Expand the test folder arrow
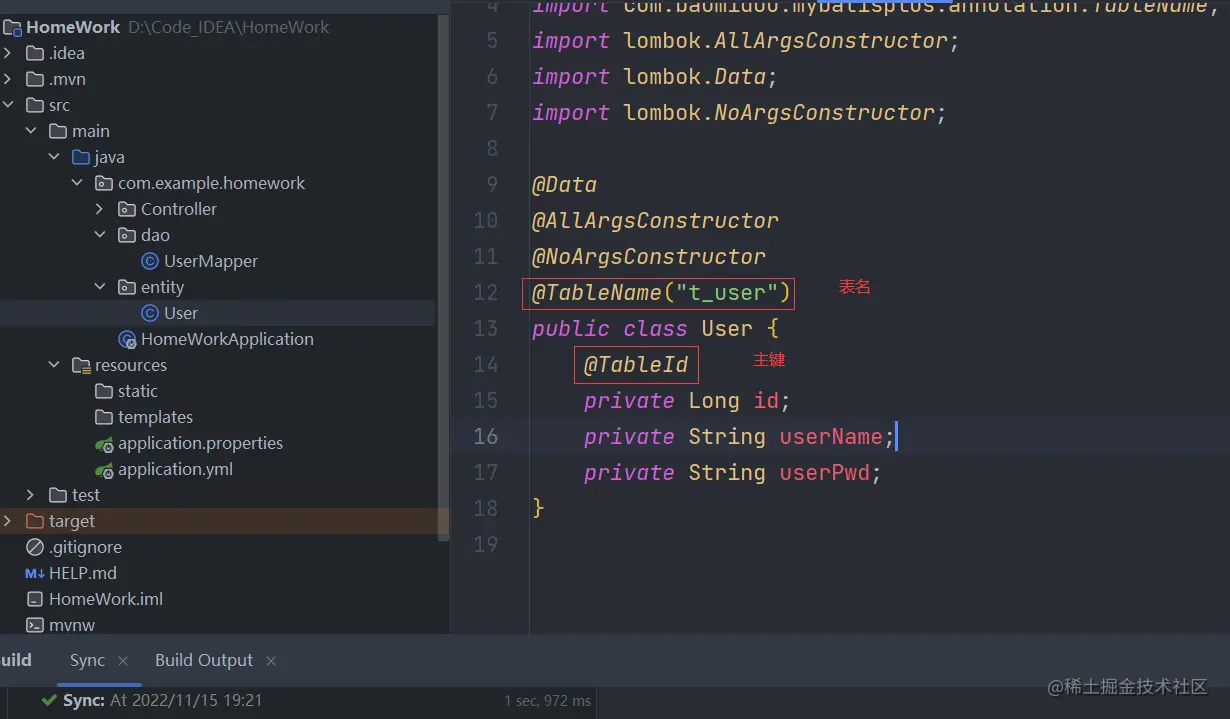 click(31, 495)
